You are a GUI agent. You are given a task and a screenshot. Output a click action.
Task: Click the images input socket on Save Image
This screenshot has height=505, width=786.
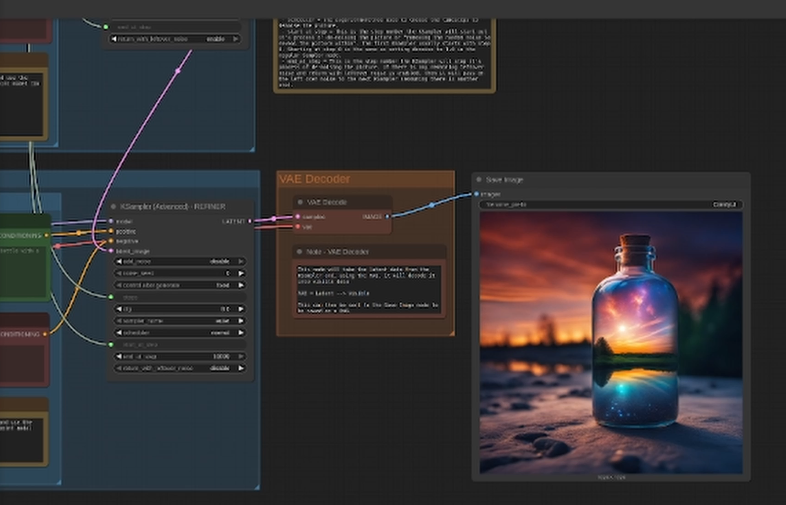point(476,194)
